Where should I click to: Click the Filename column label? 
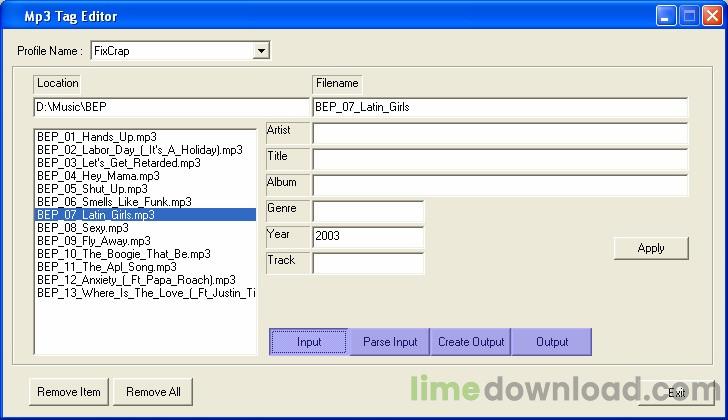pos(337,84)
